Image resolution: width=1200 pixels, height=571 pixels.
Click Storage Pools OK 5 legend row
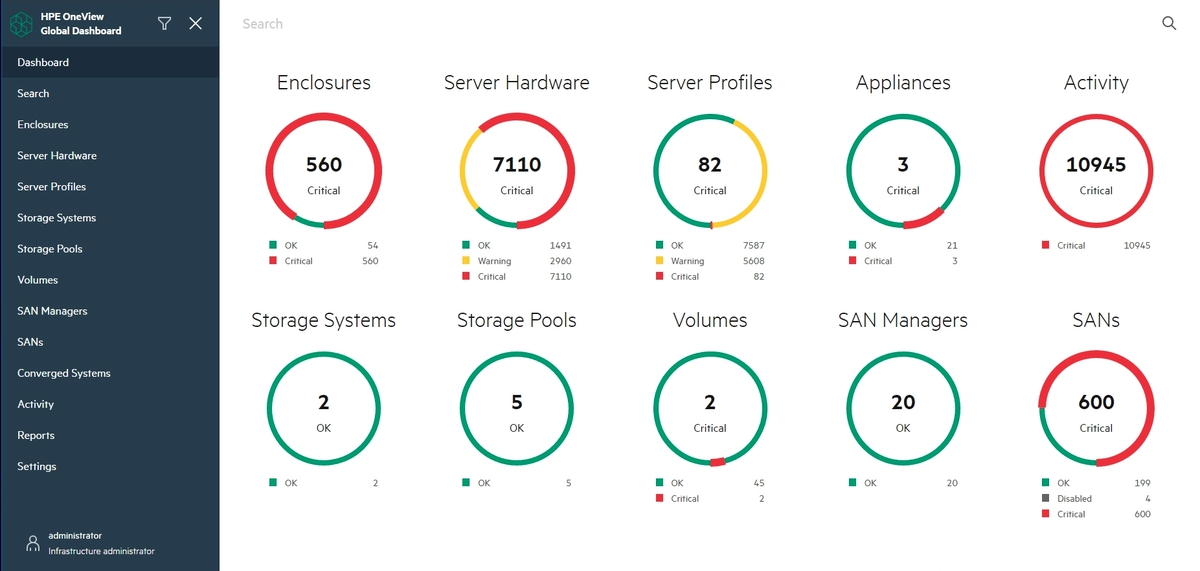click(x=517, y=483)
